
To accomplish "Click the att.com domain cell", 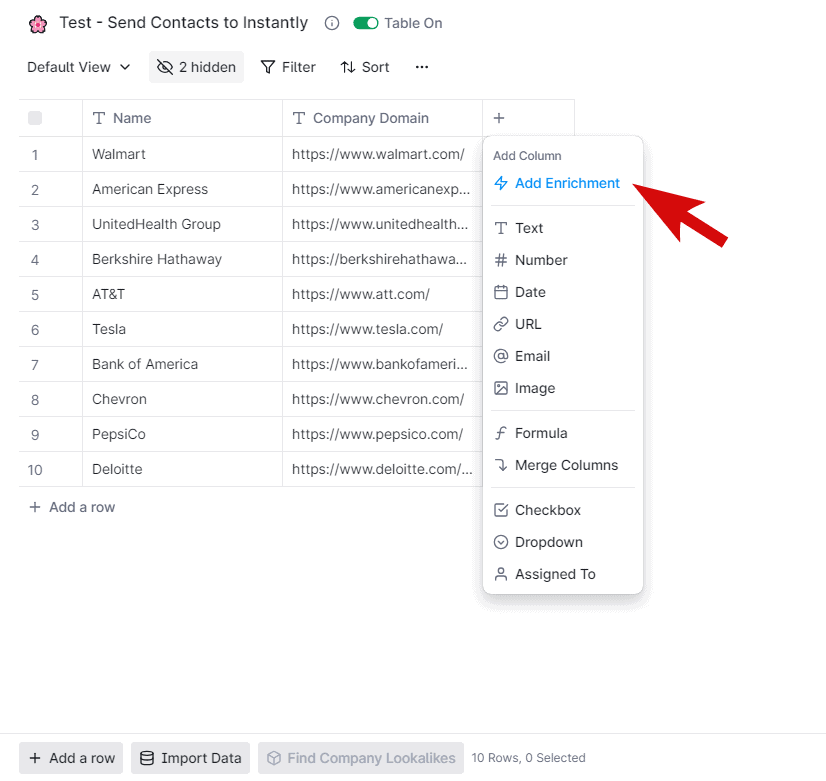I will point(382,294).
